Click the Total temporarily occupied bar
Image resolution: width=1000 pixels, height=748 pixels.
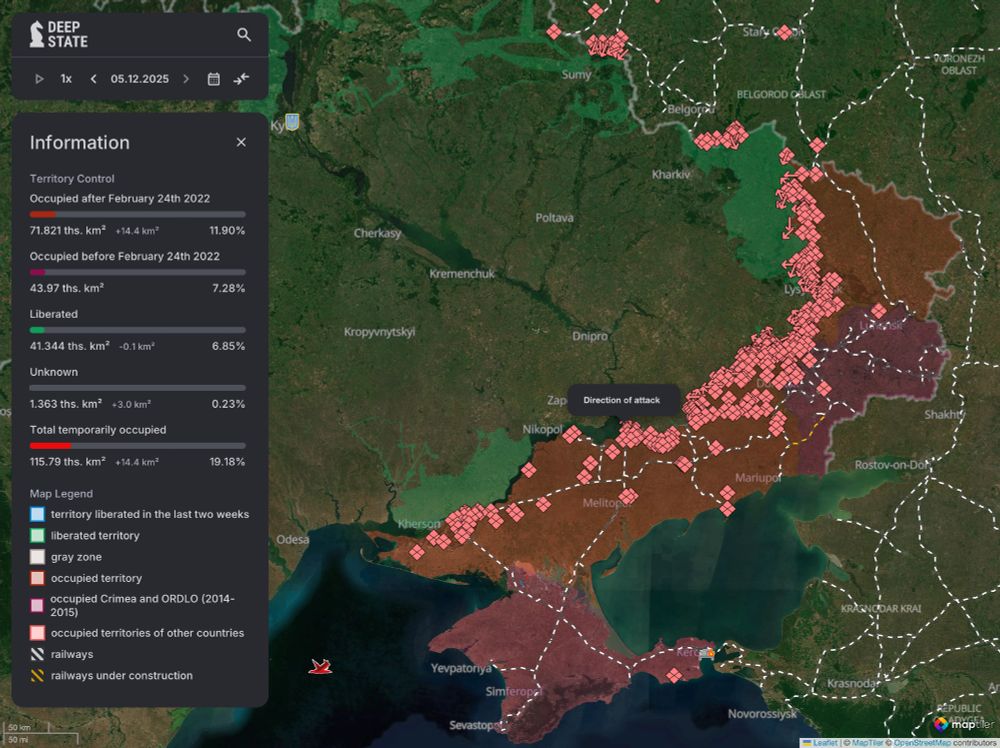(138, 446)
